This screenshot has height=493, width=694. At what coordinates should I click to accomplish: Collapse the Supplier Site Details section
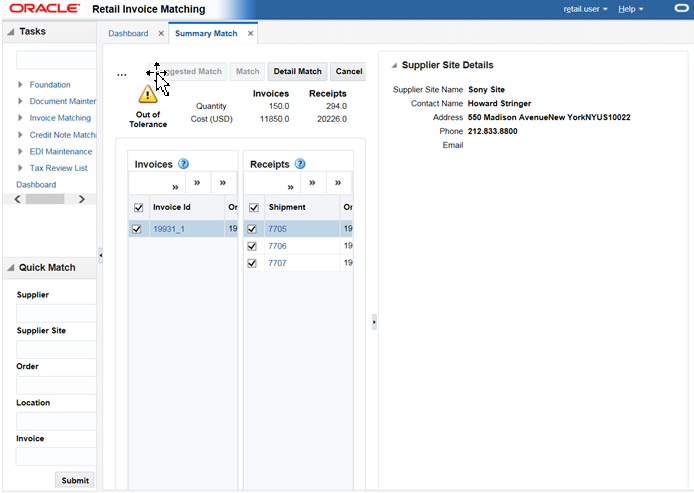(x=394, y=65)
